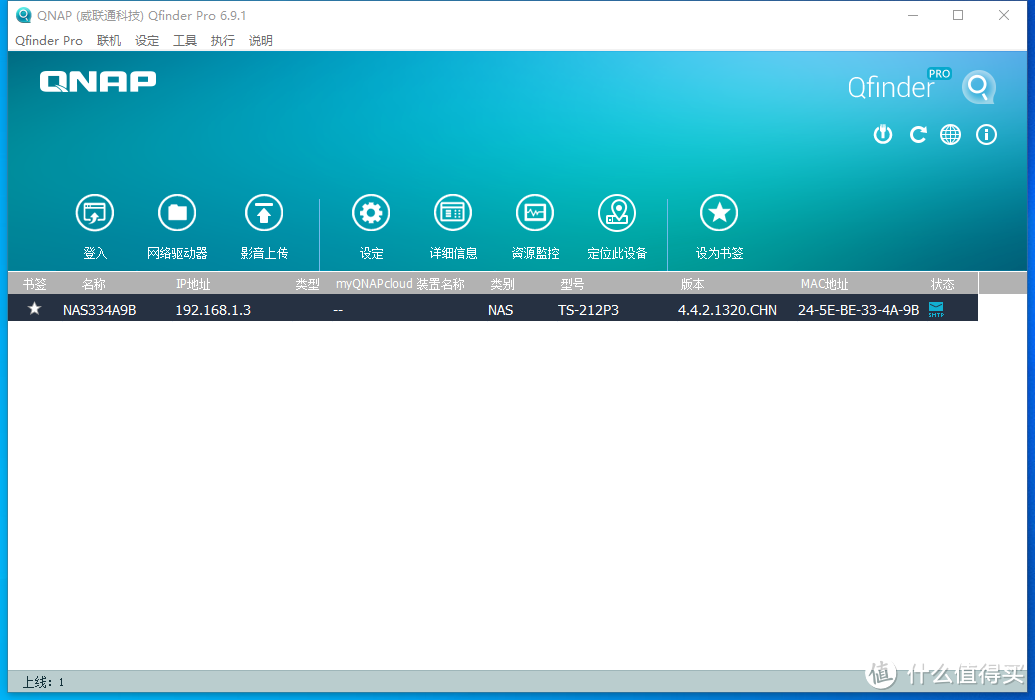The height and width of the screenshot is (700, 1035).
Task: Click the SMTP status icon for NAS334A9B
Action: [x=936, y=309]
